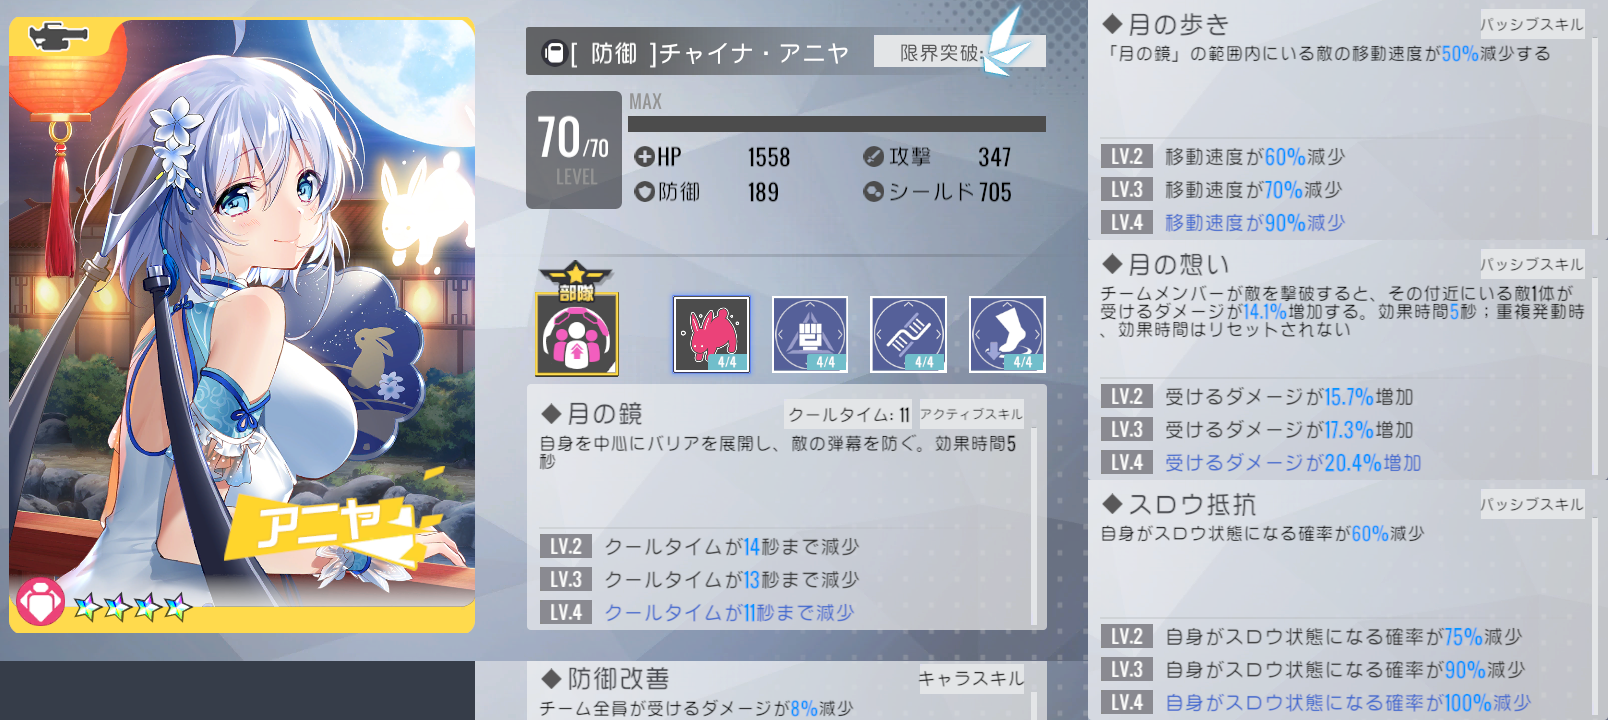Select the fist-and-shield skill icon
The image size is (1608, 720).
tap(810, 334)
